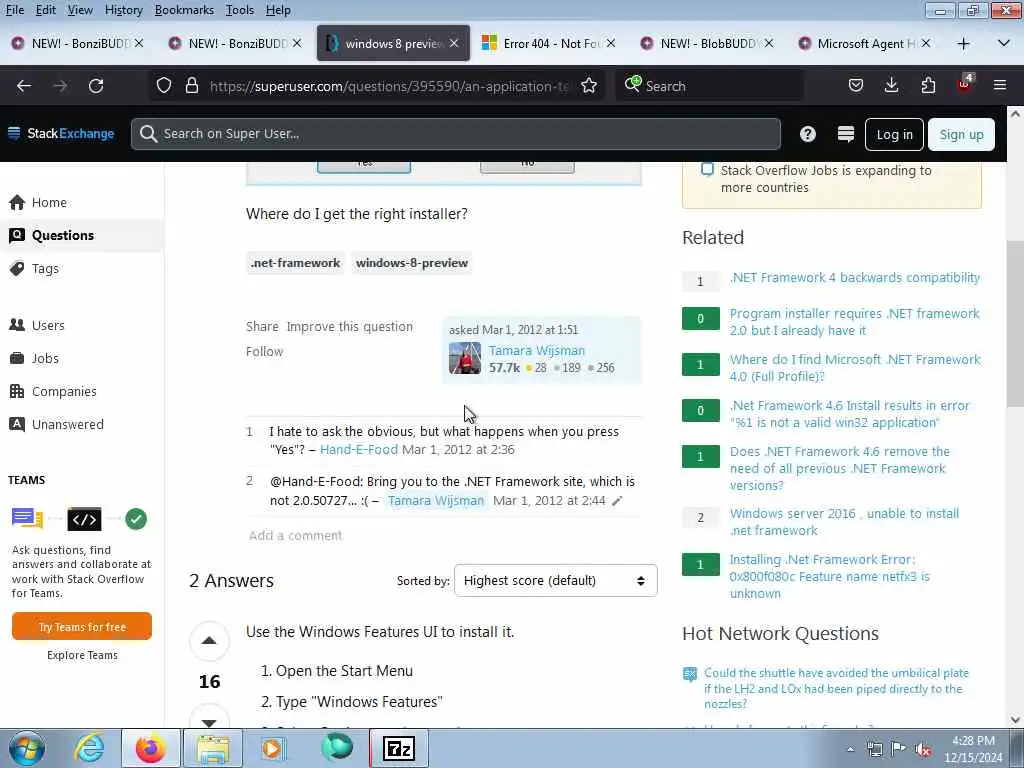Screen dimensions: 1024x768
Task: Click Tamara Wijsman name in asker card
Action: 537,351
